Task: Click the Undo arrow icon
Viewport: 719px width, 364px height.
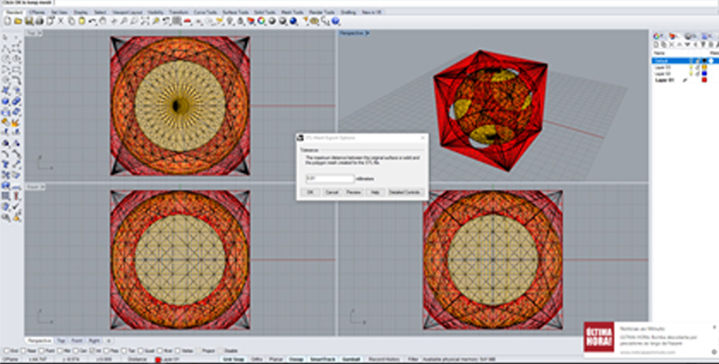Action: (92, 21)
